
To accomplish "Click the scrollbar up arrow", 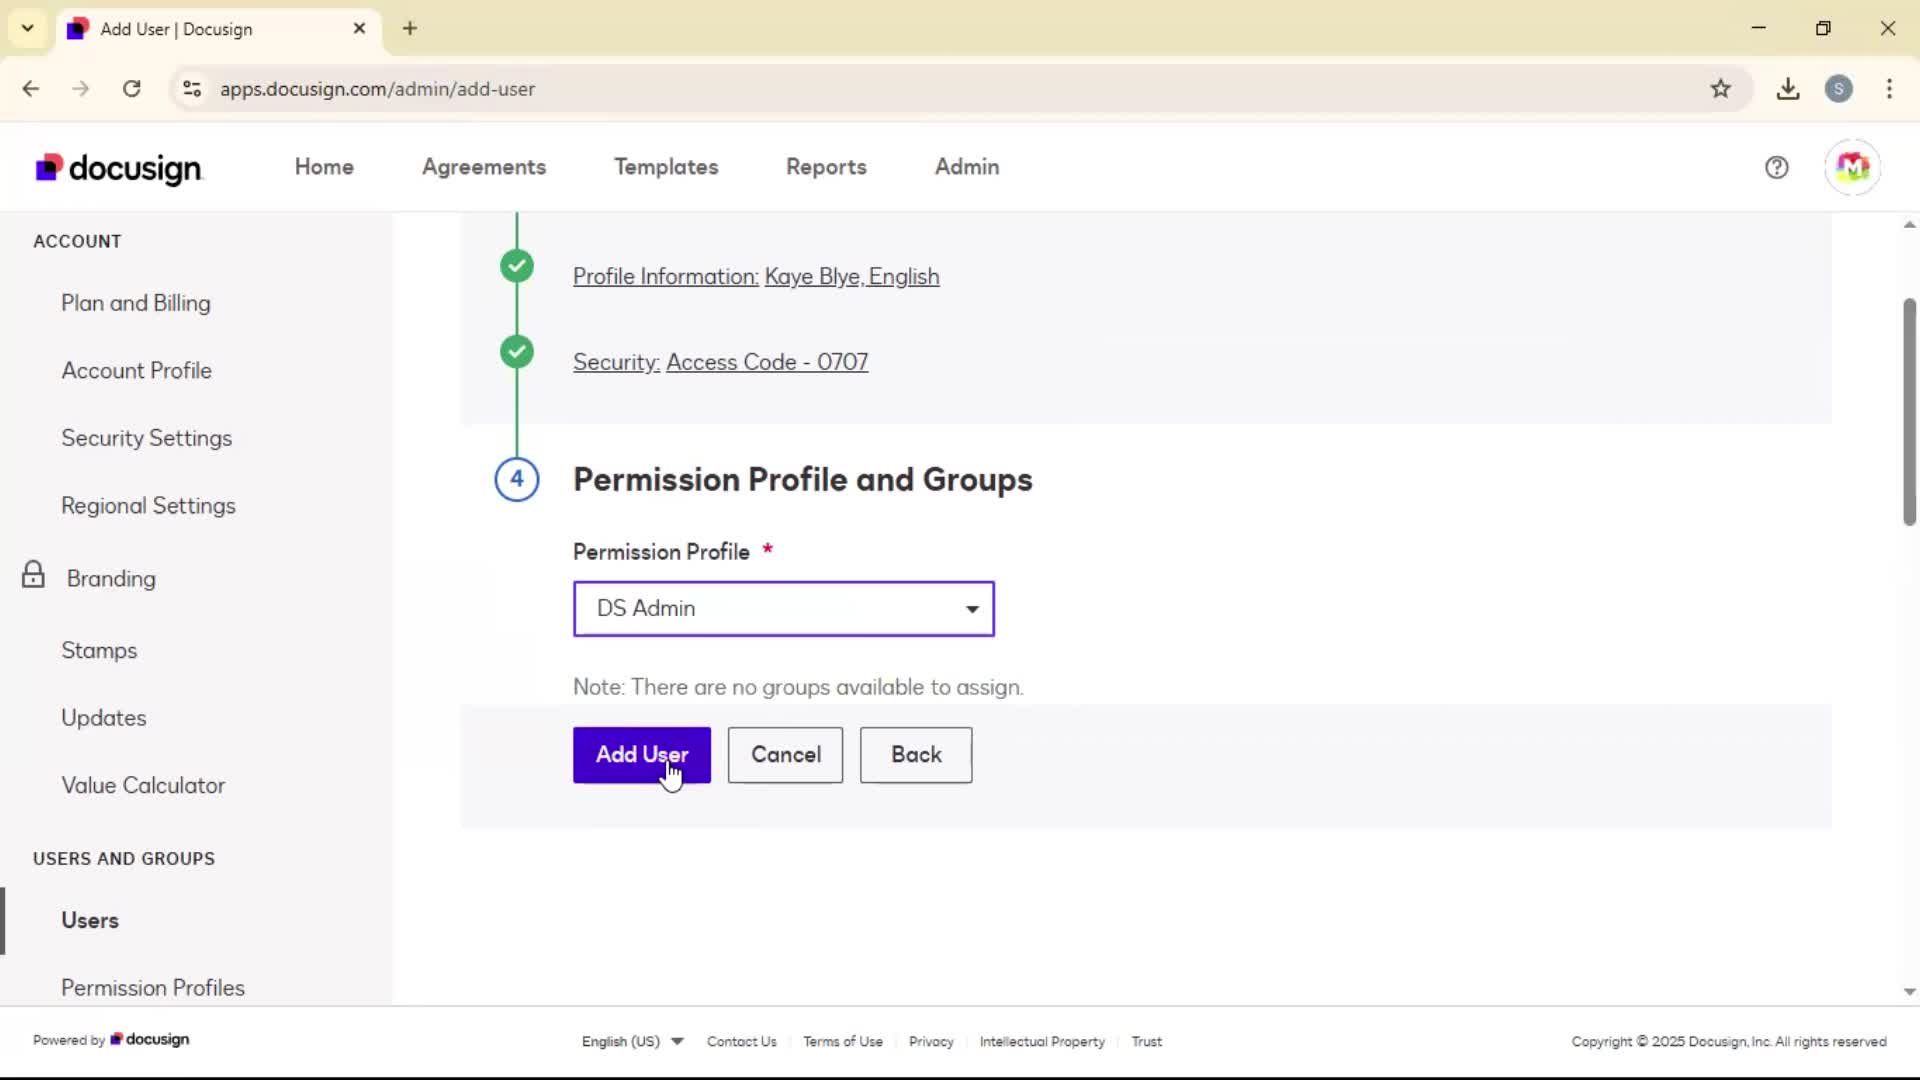I will [1909, 225].
